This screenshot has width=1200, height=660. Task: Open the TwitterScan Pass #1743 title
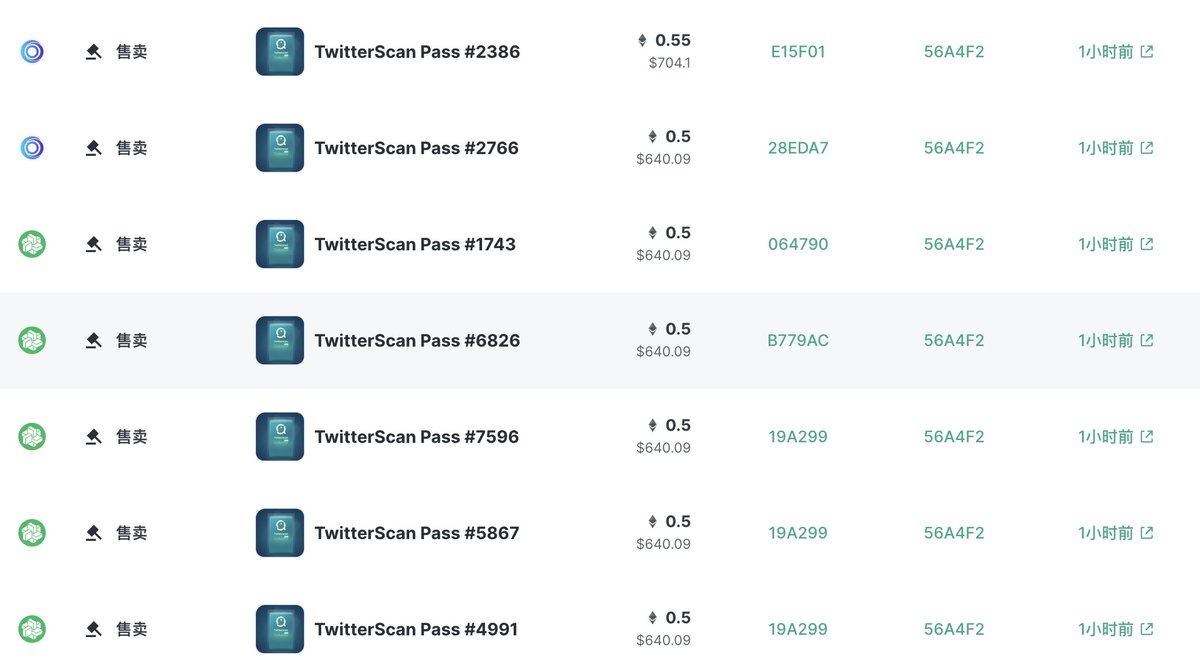coord(415,244)
